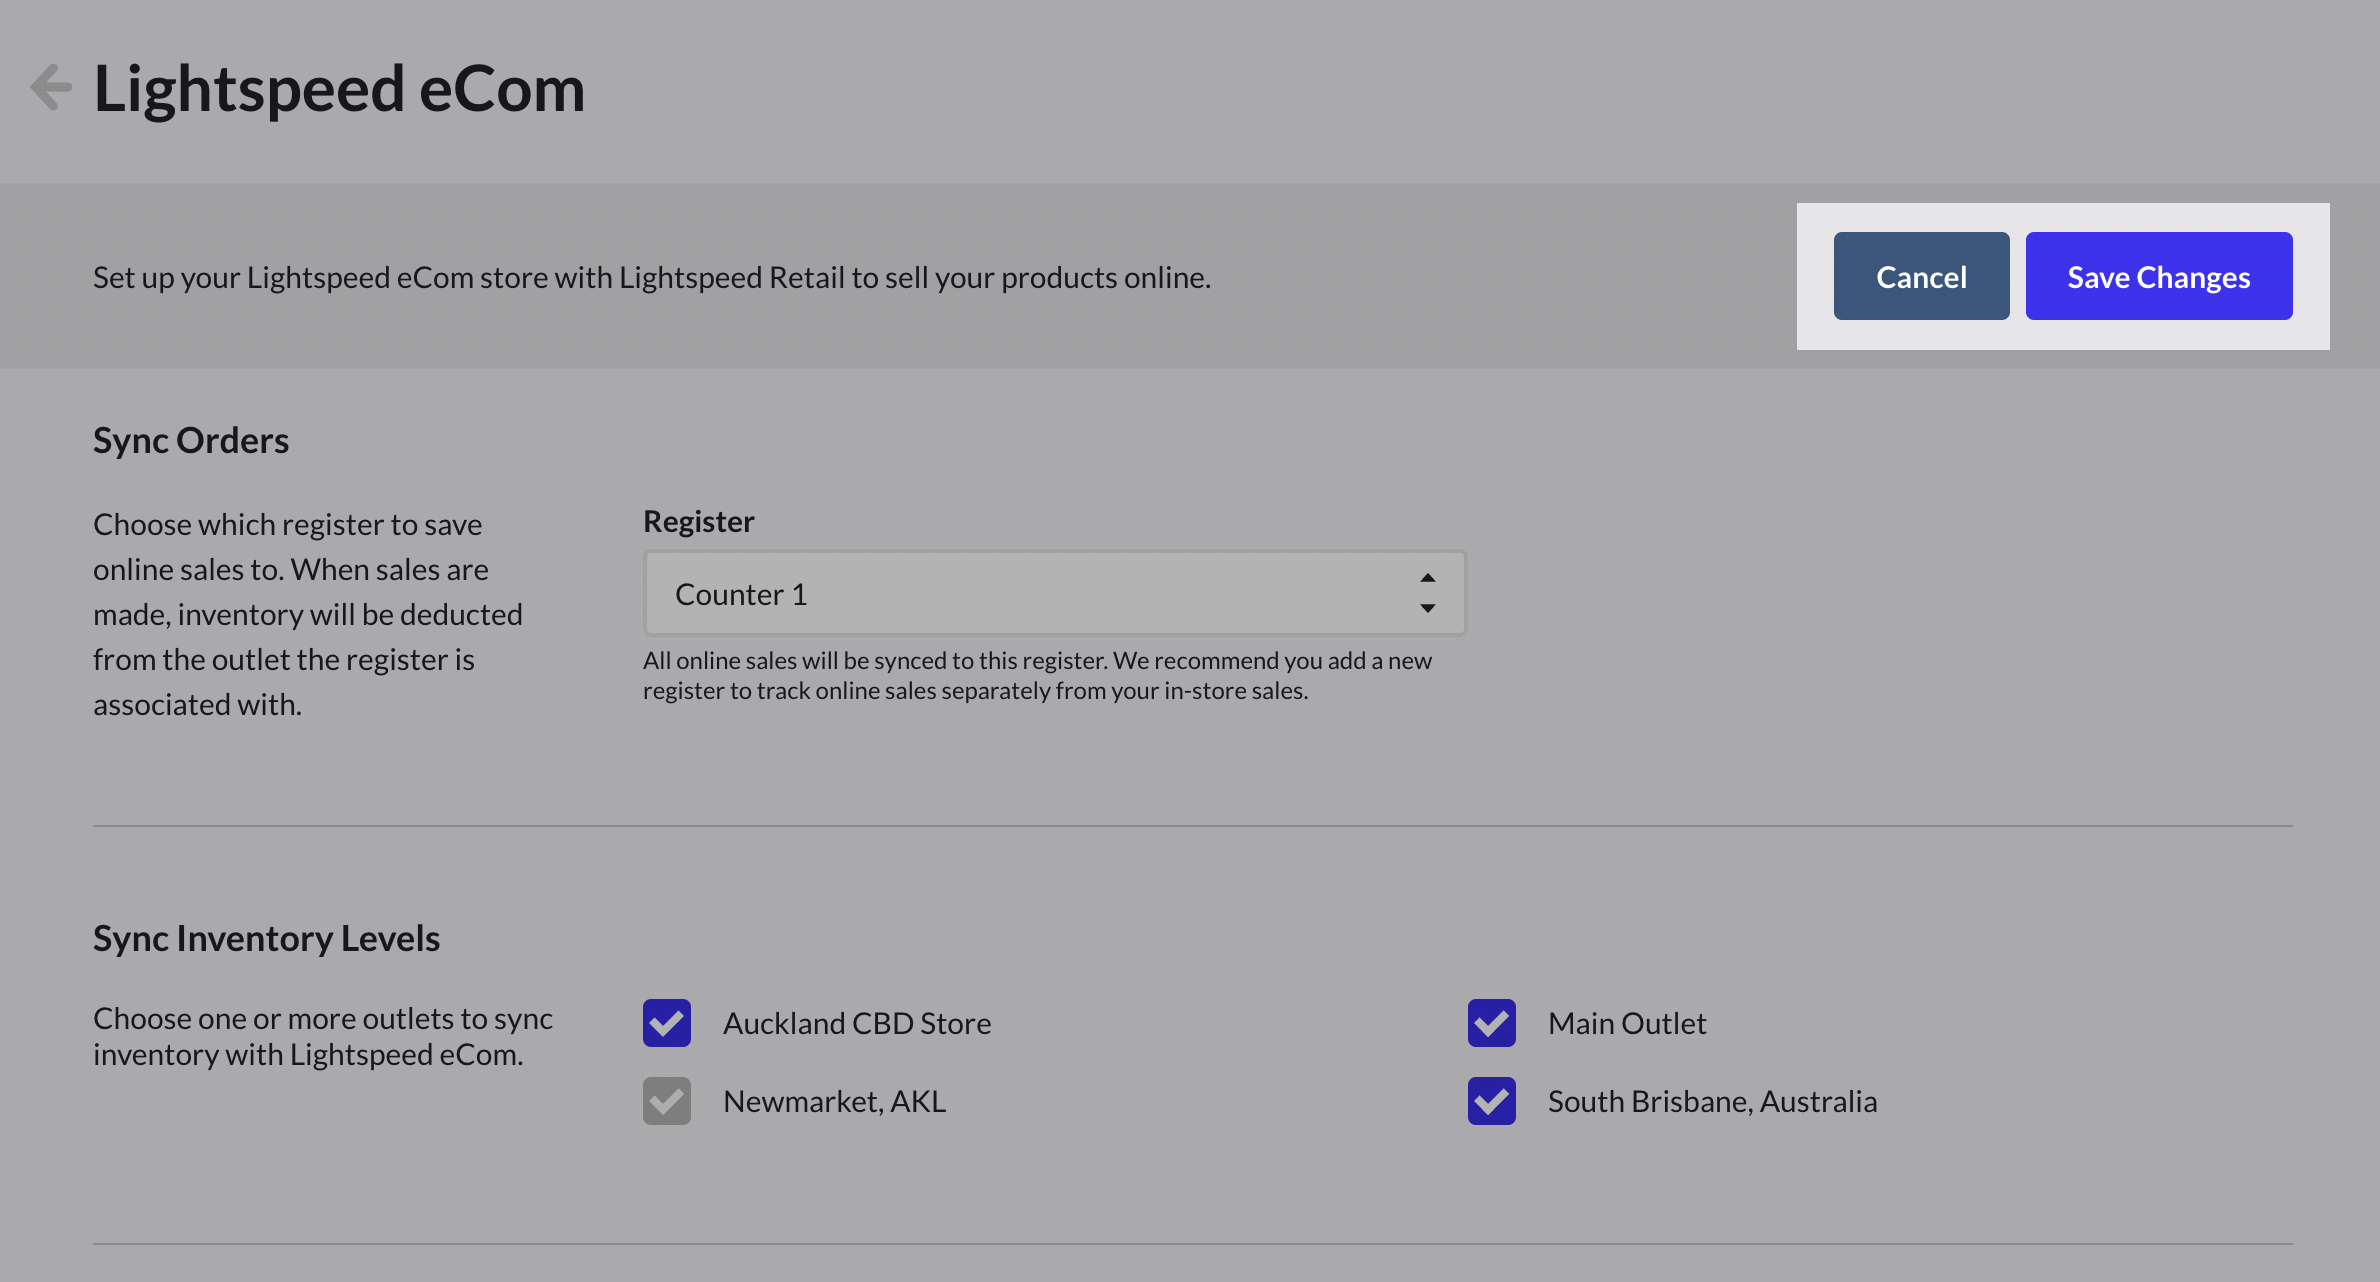Toggle the Newmarket, AKL checkbox
The height and width of the screenshot is (1282, 2380).
667,1101
